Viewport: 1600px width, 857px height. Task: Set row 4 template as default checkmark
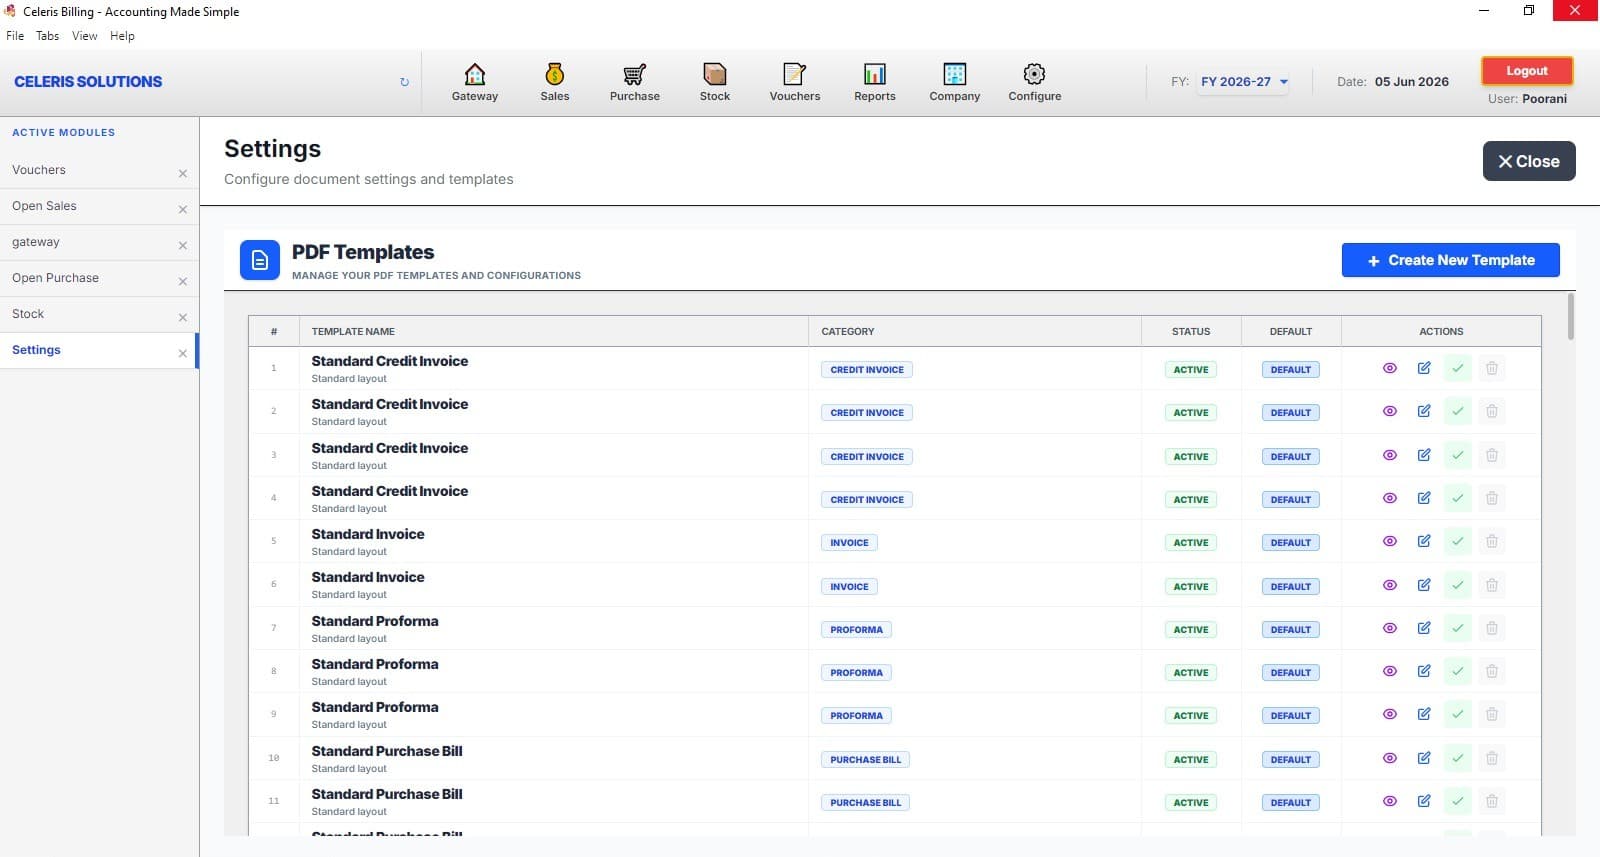coord(1458,498)
